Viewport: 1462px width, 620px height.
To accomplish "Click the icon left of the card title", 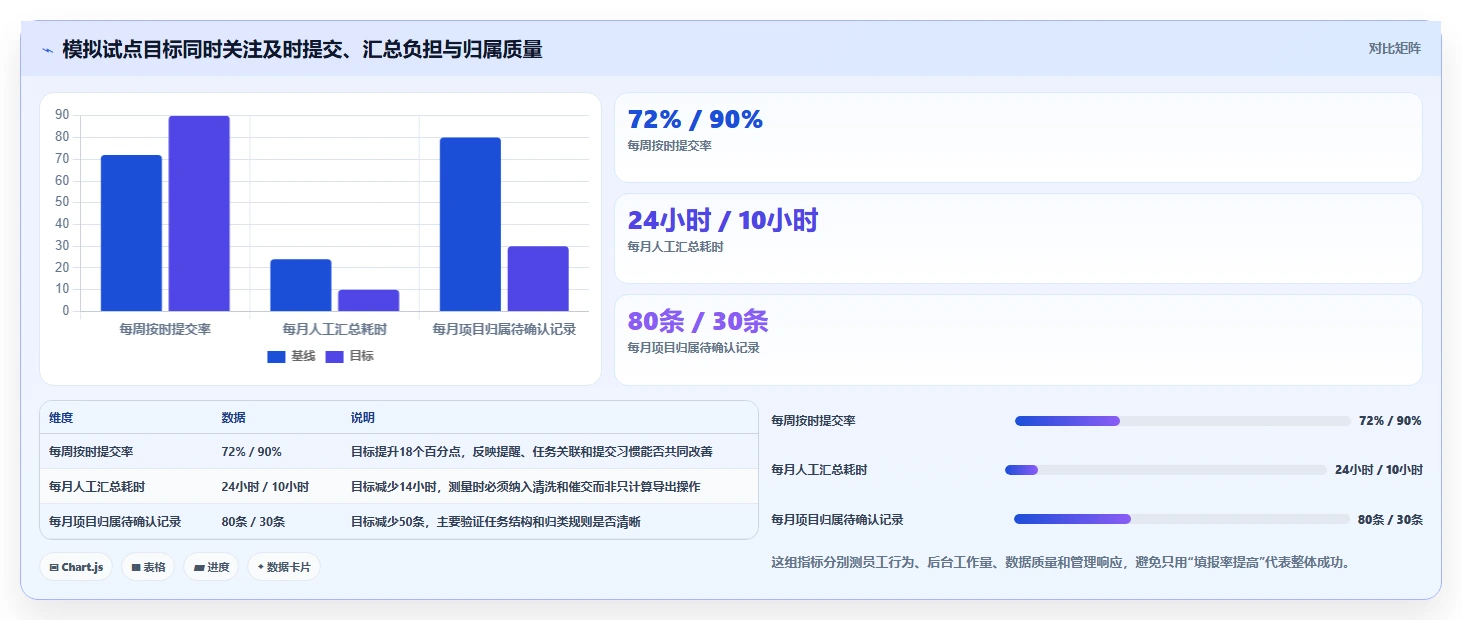I will pyautogui.click(x=47, y=50).
